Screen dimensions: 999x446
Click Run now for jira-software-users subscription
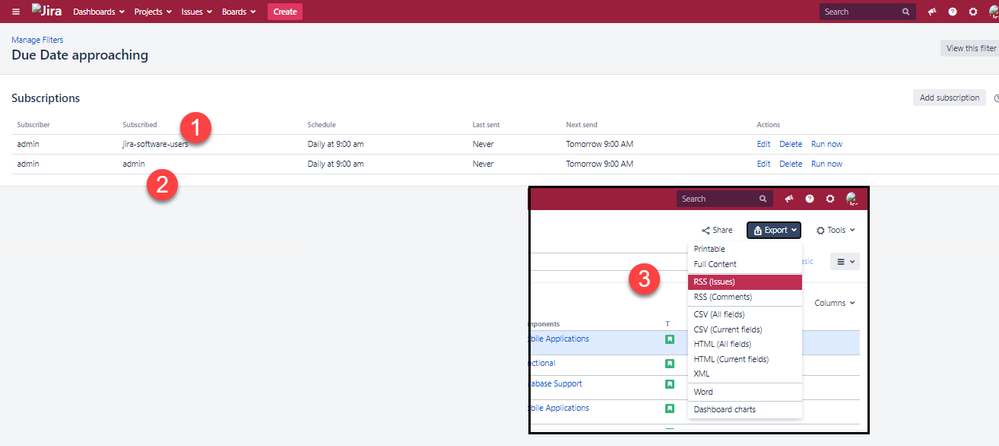(x=826, y=144)
